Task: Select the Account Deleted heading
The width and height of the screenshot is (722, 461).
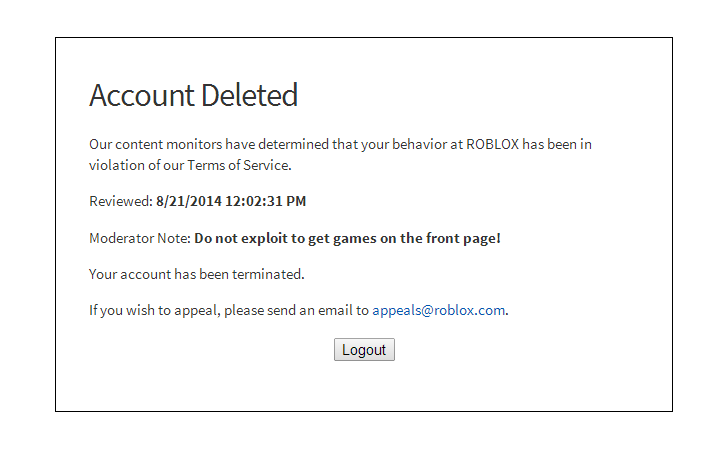Action: 193,95
